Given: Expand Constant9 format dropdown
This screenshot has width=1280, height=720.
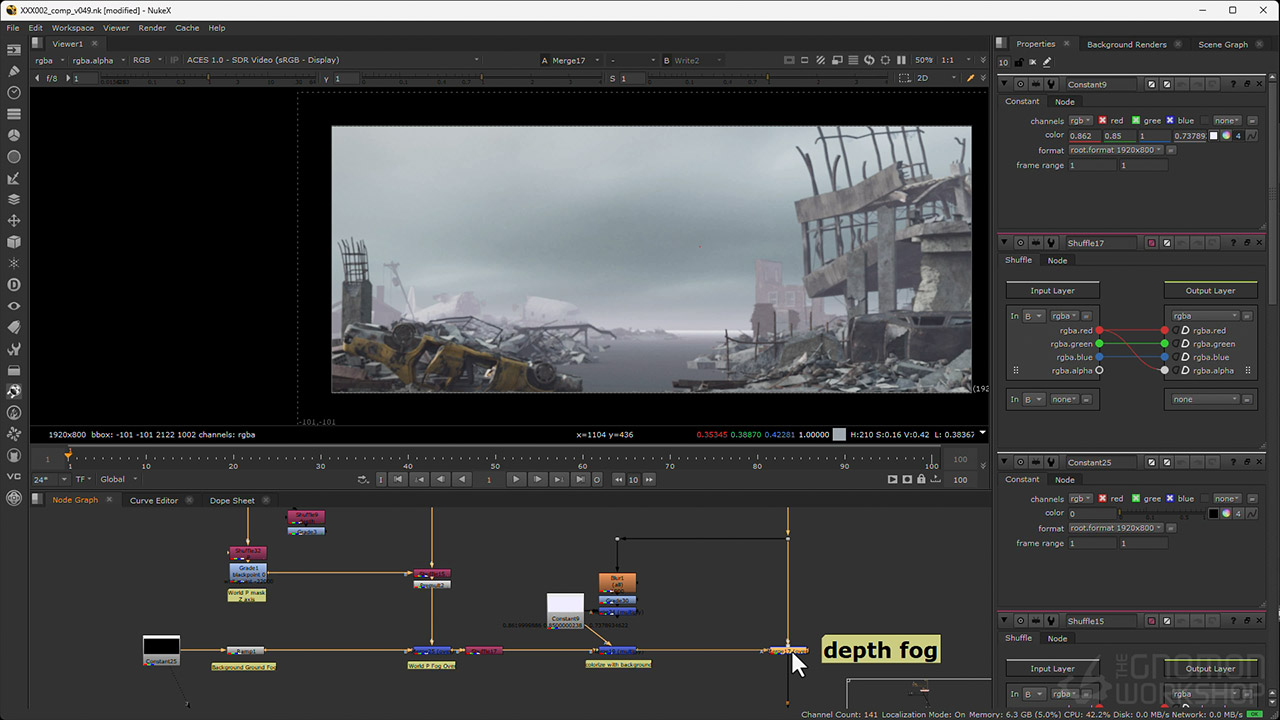Looking at the screenshot, I should tap(1115, 150).
